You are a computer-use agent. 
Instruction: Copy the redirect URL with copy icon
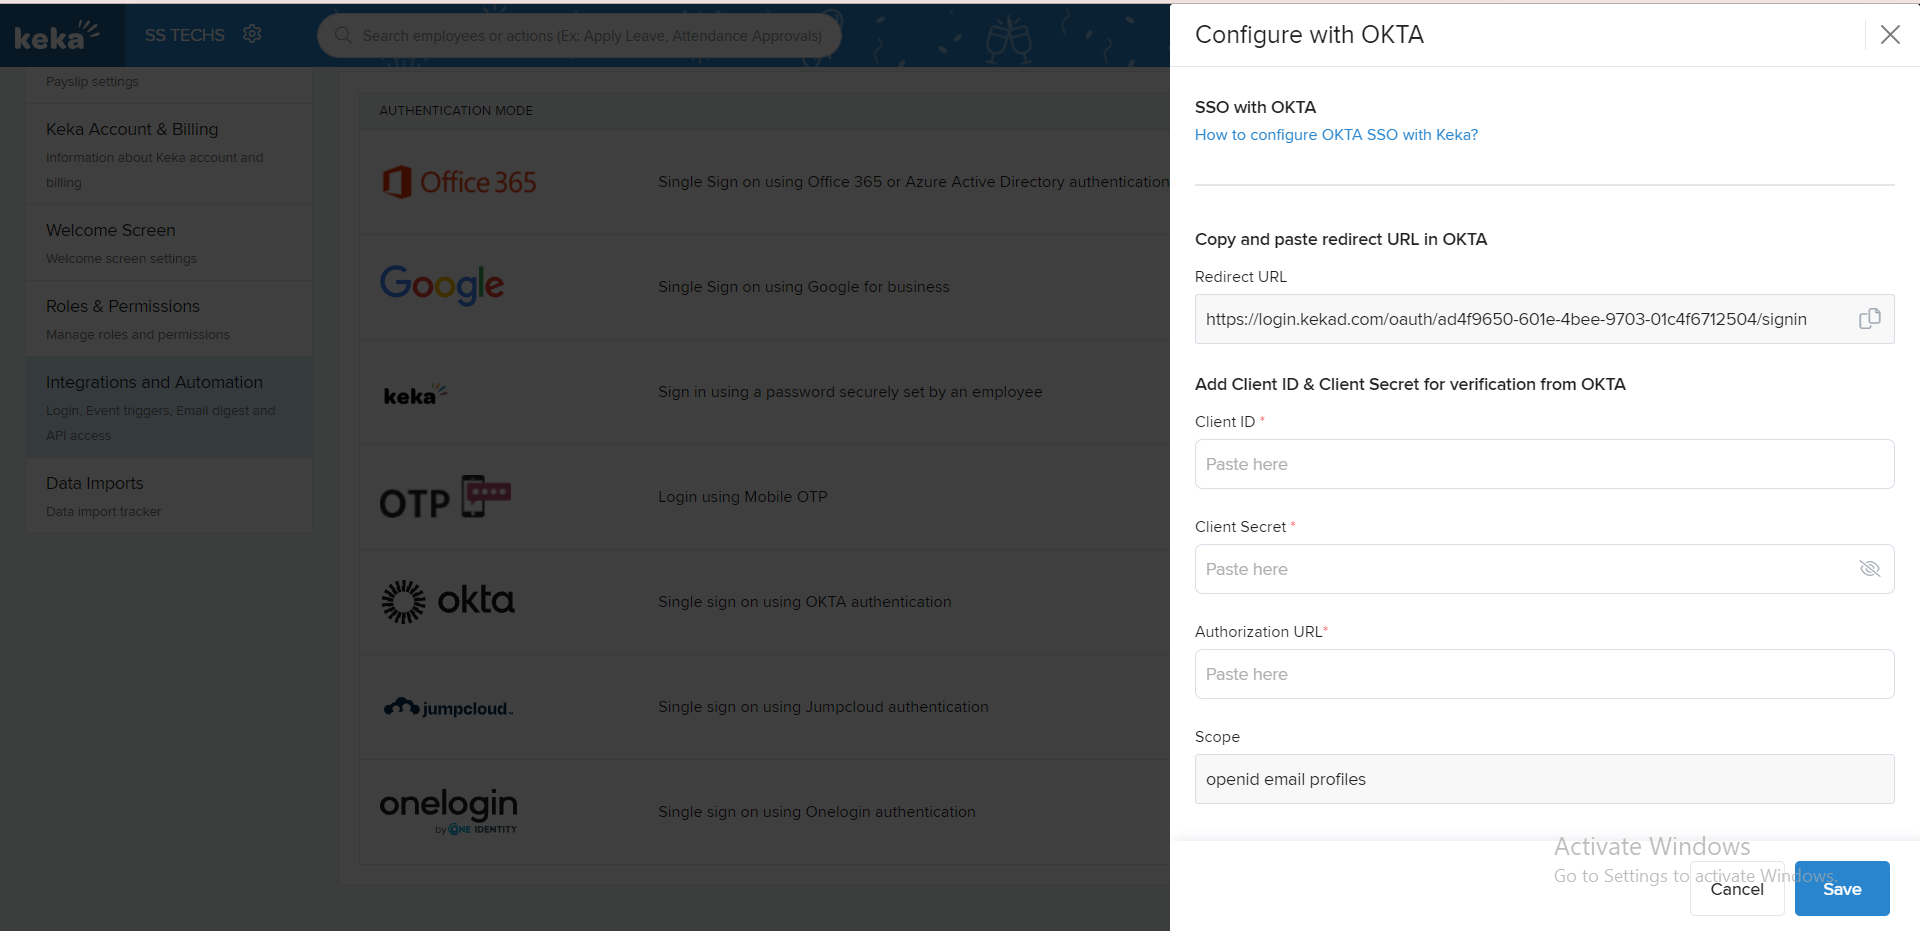1869,319
